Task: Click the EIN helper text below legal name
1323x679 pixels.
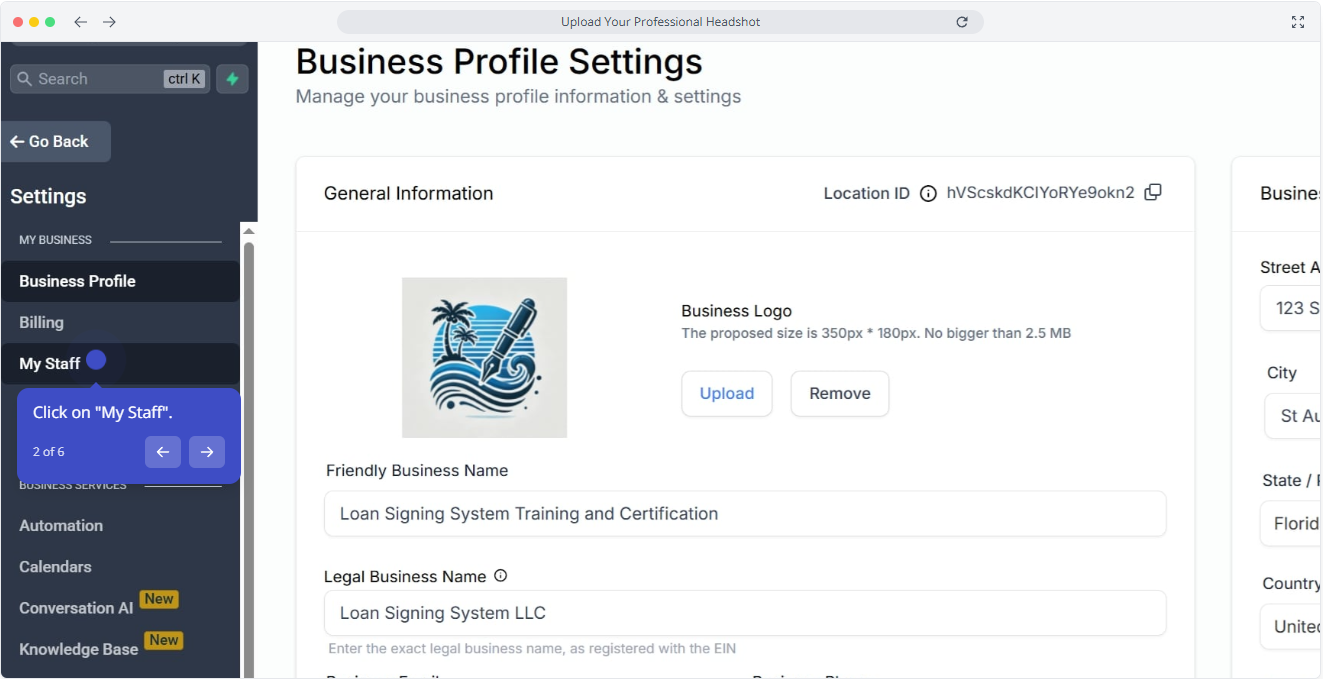Action: tap(532, 649)
